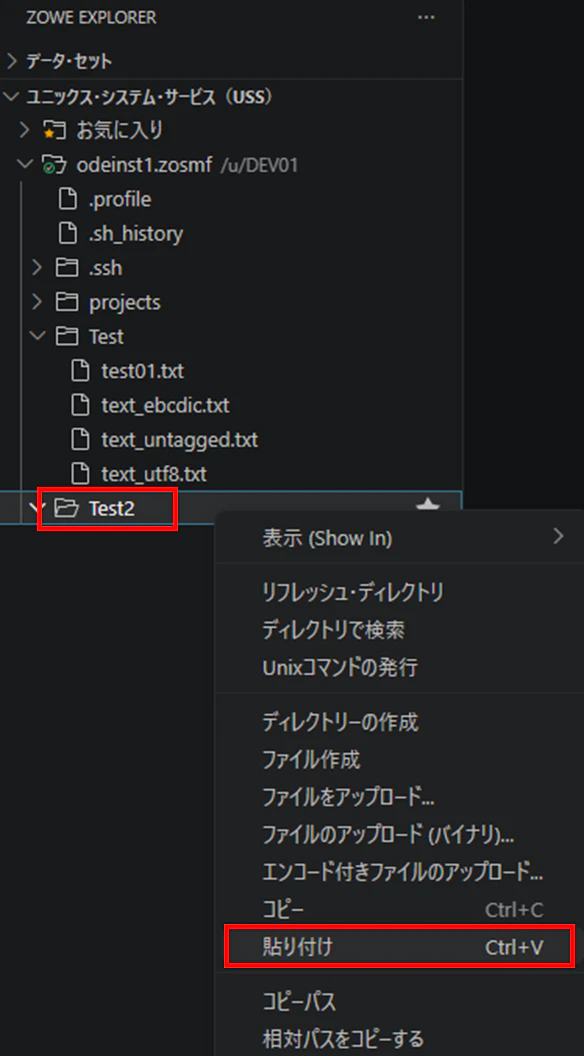The image size is (584, 1056).
Task: Select 貼り付け from the context menu
Action: [x=399, y=948]
